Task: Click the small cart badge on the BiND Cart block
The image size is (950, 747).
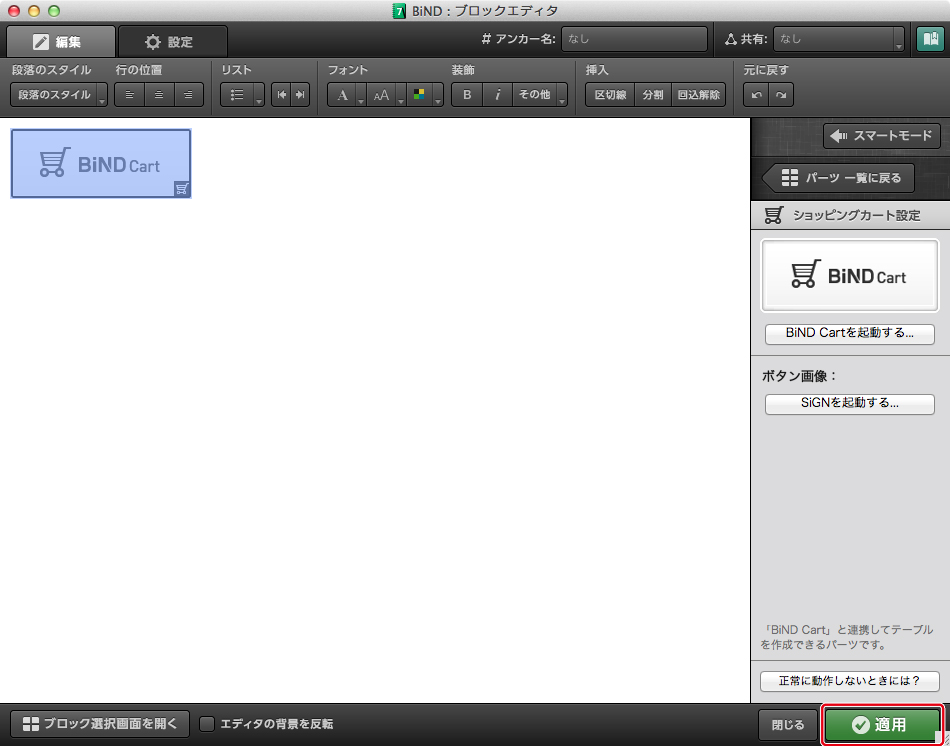Action: pos(182,189)
